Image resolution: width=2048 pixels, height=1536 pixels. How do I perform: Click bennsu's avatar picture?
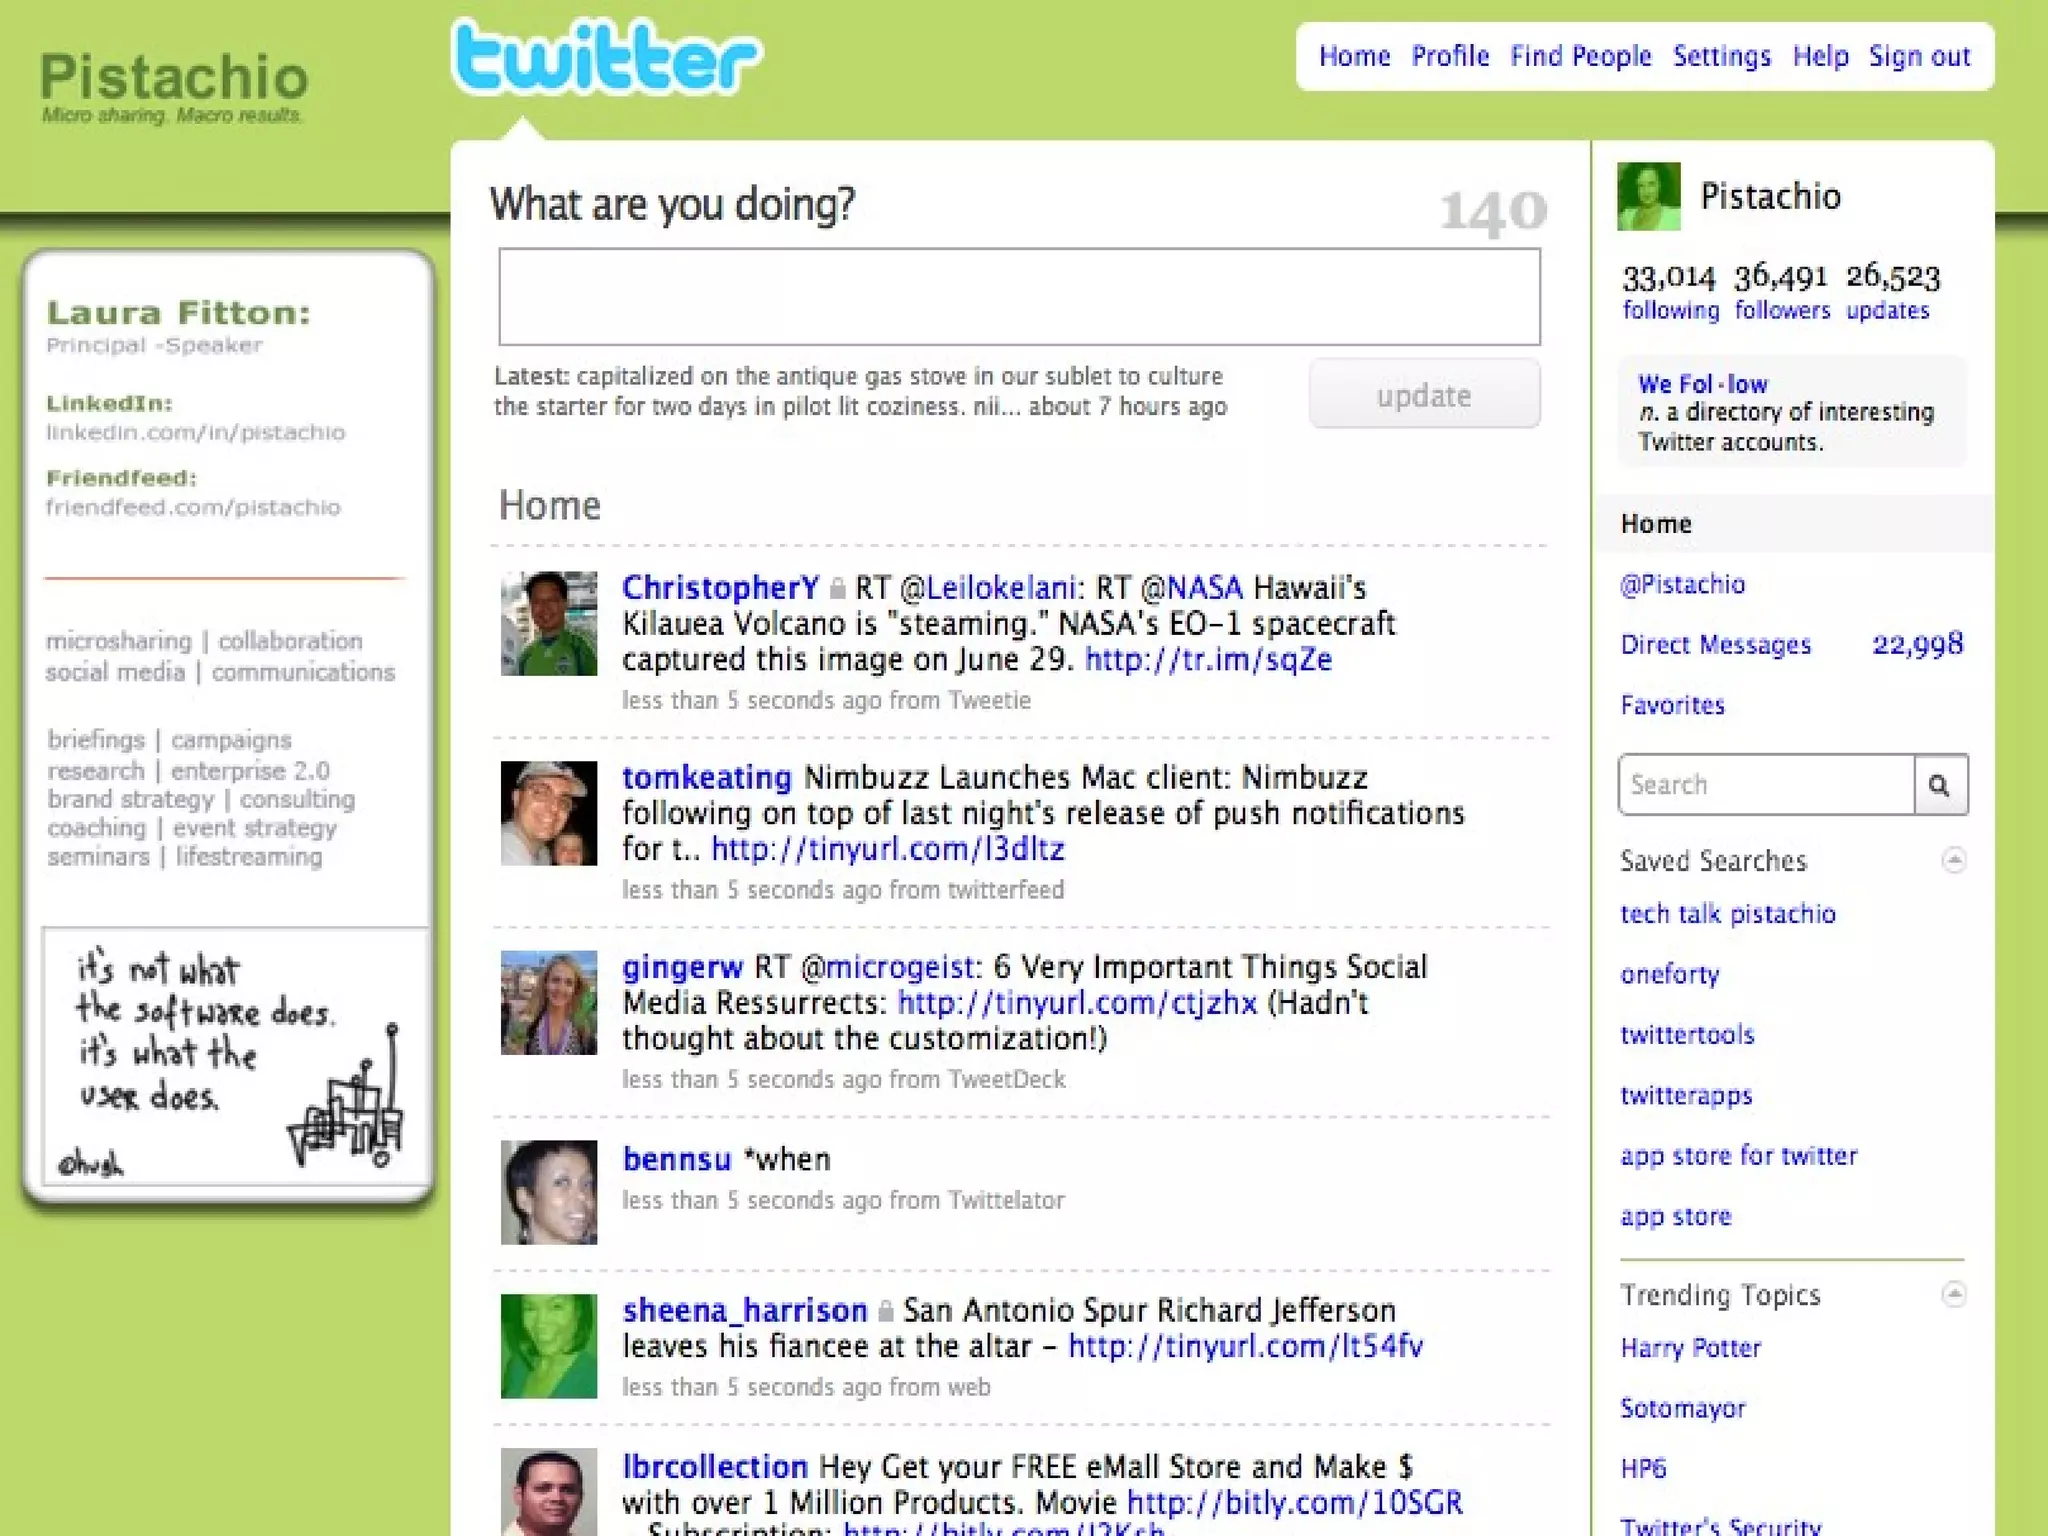click(549, 1192)
